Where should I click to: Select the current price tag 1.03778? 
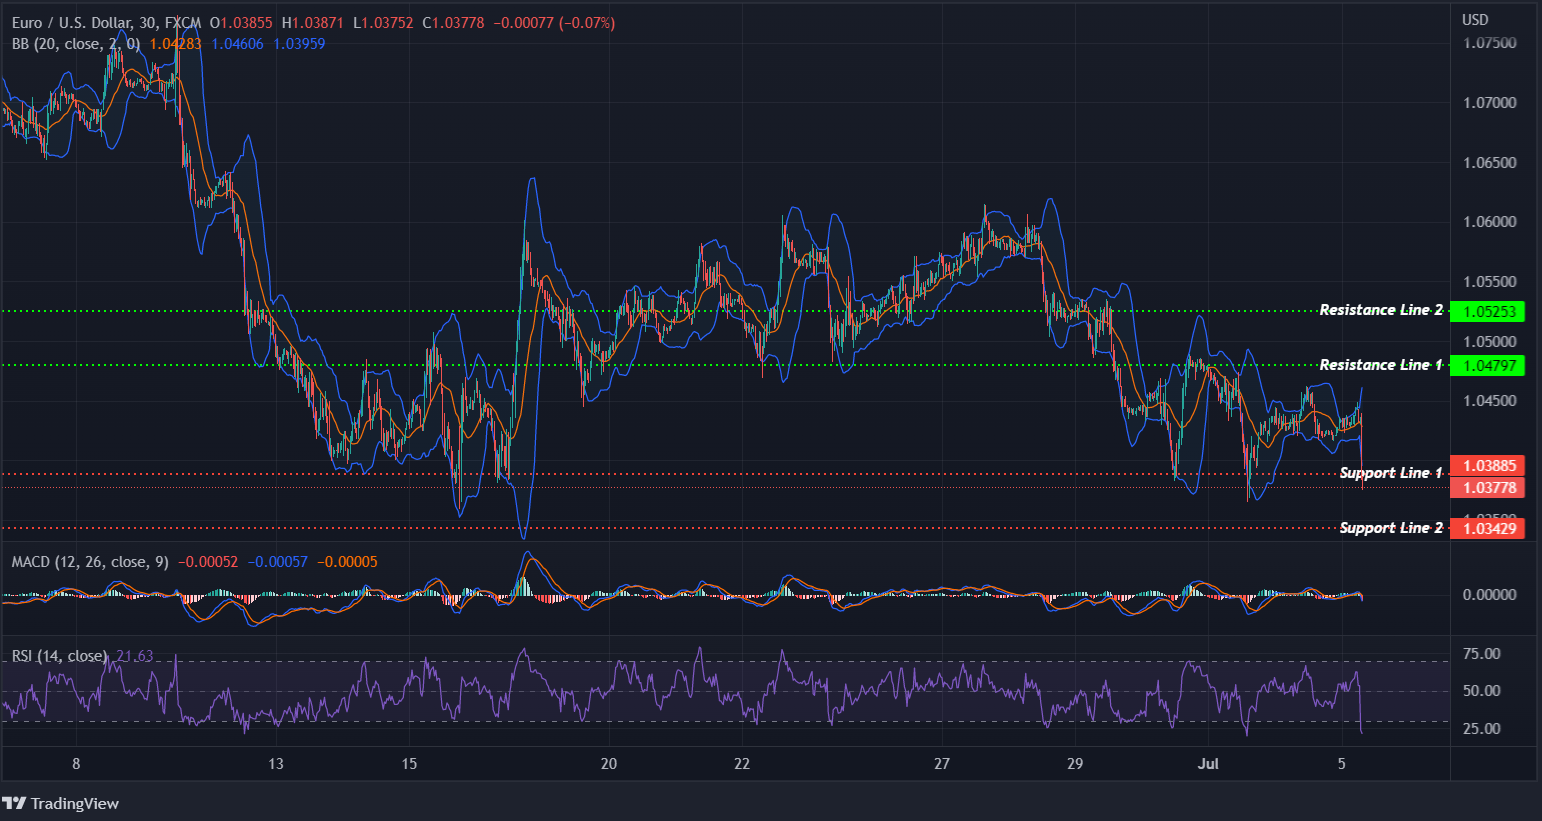[1488, 487]
